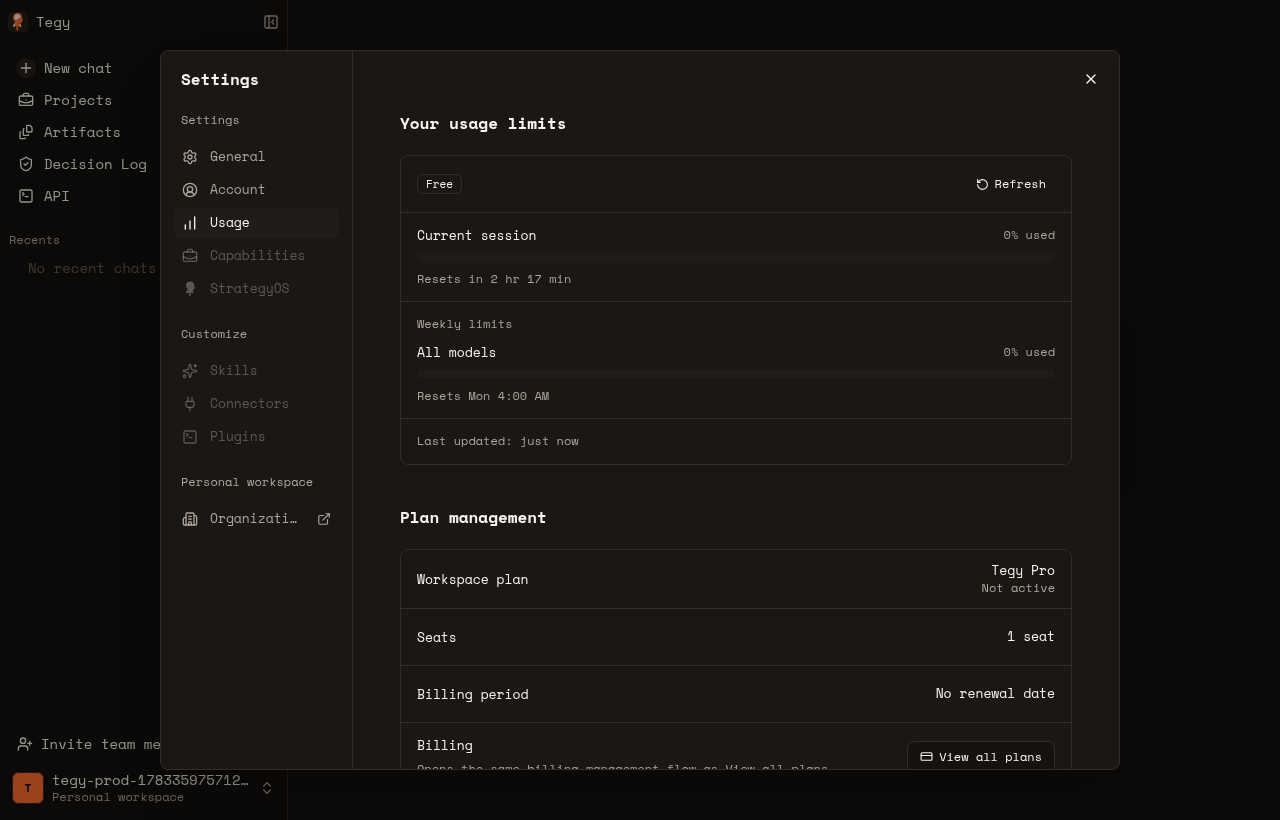Click the General gear icon
Screen dimensions: 1280x820
[190, 157]
